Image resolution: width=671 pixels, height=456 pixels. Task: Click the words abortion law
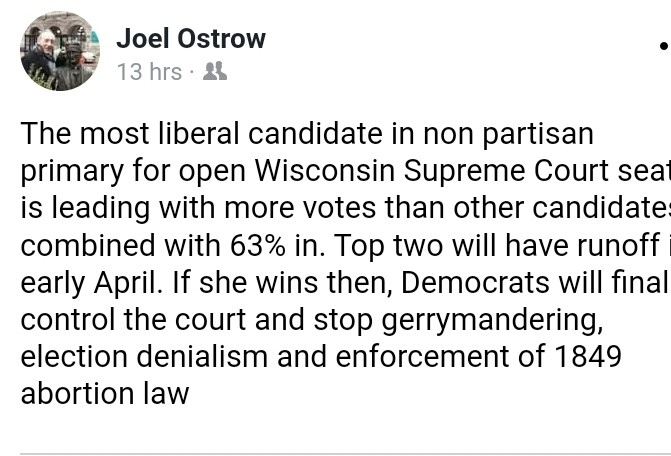tap(105, 394)
